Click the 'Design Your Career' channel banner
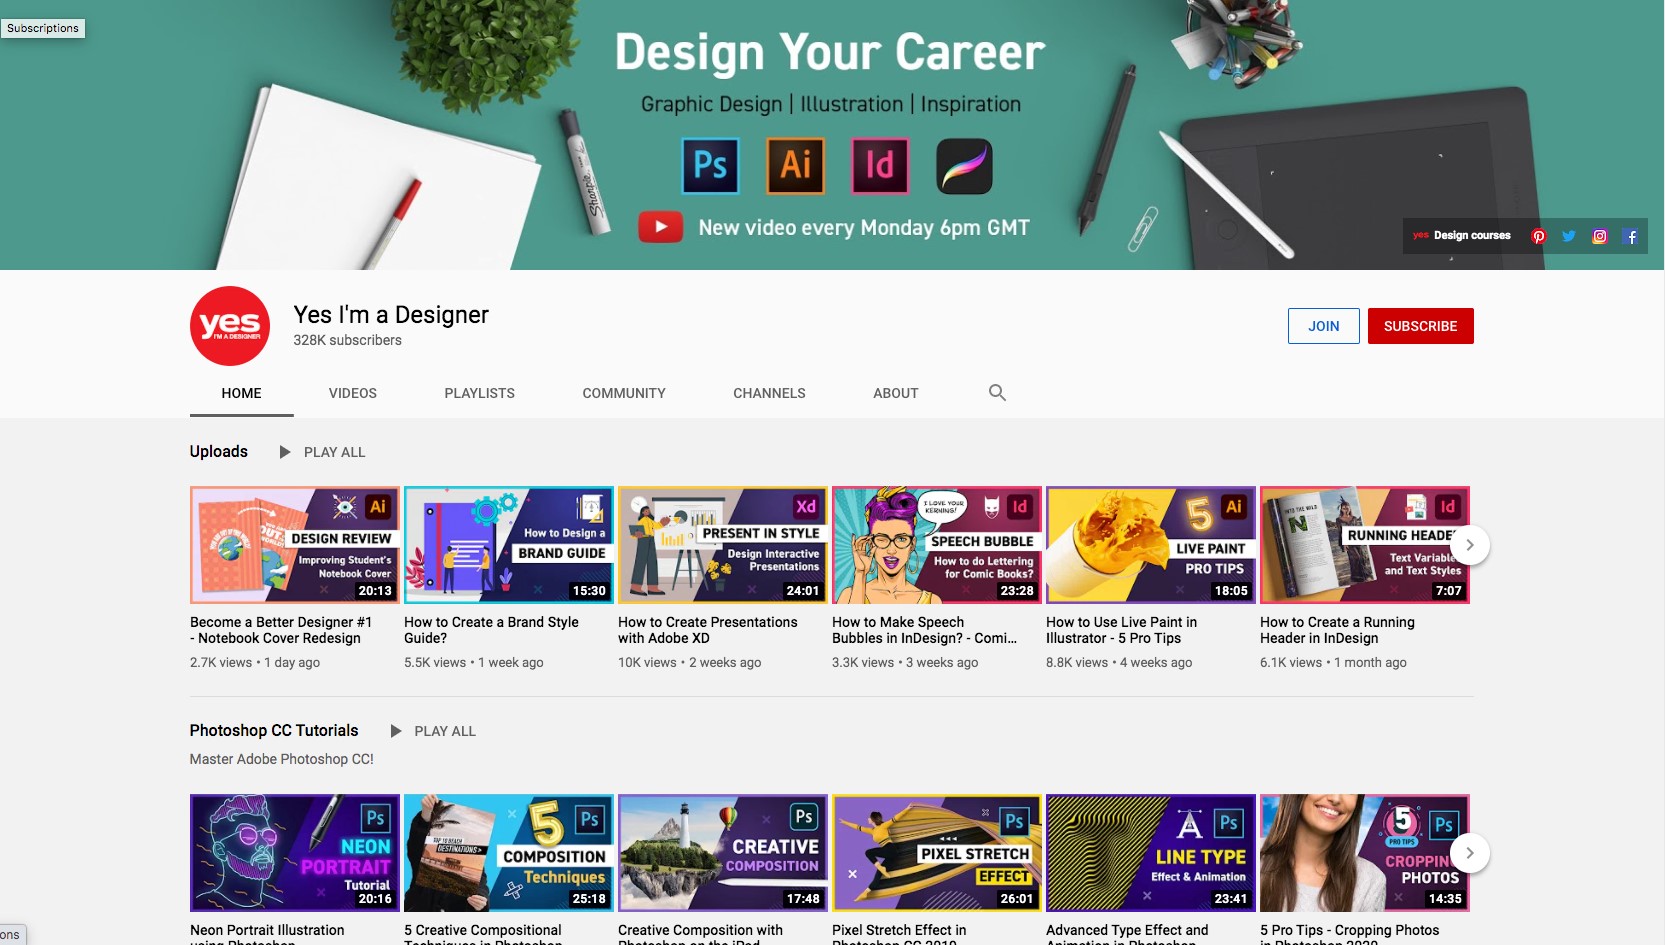Viewport: 1665px width, 945px height. 832,135
